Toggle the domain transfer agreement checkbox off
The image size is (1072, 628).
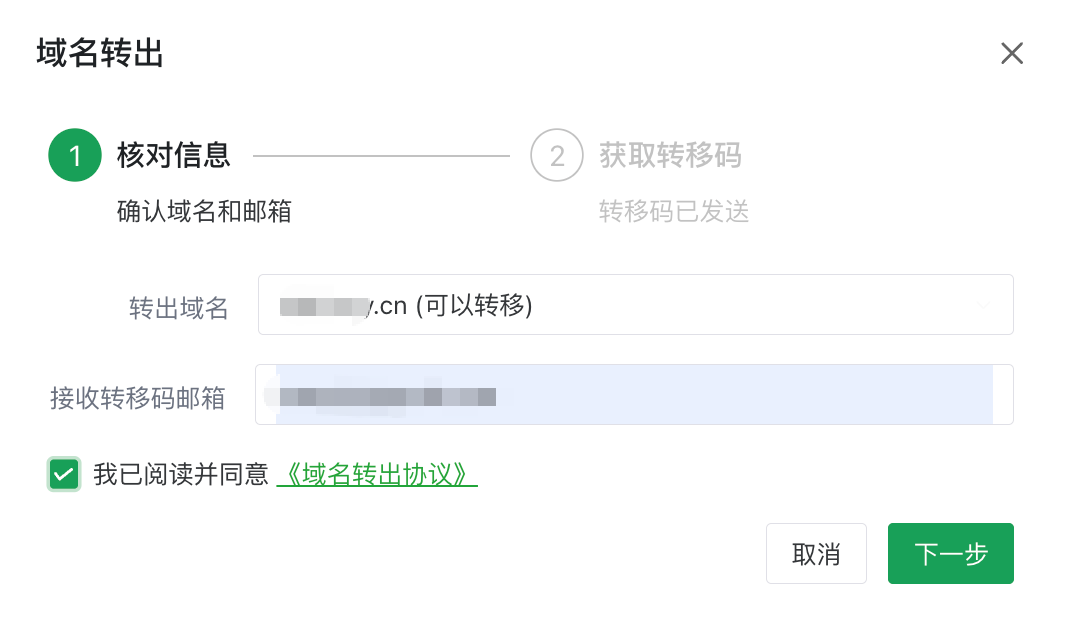click(x=64, y=474)
